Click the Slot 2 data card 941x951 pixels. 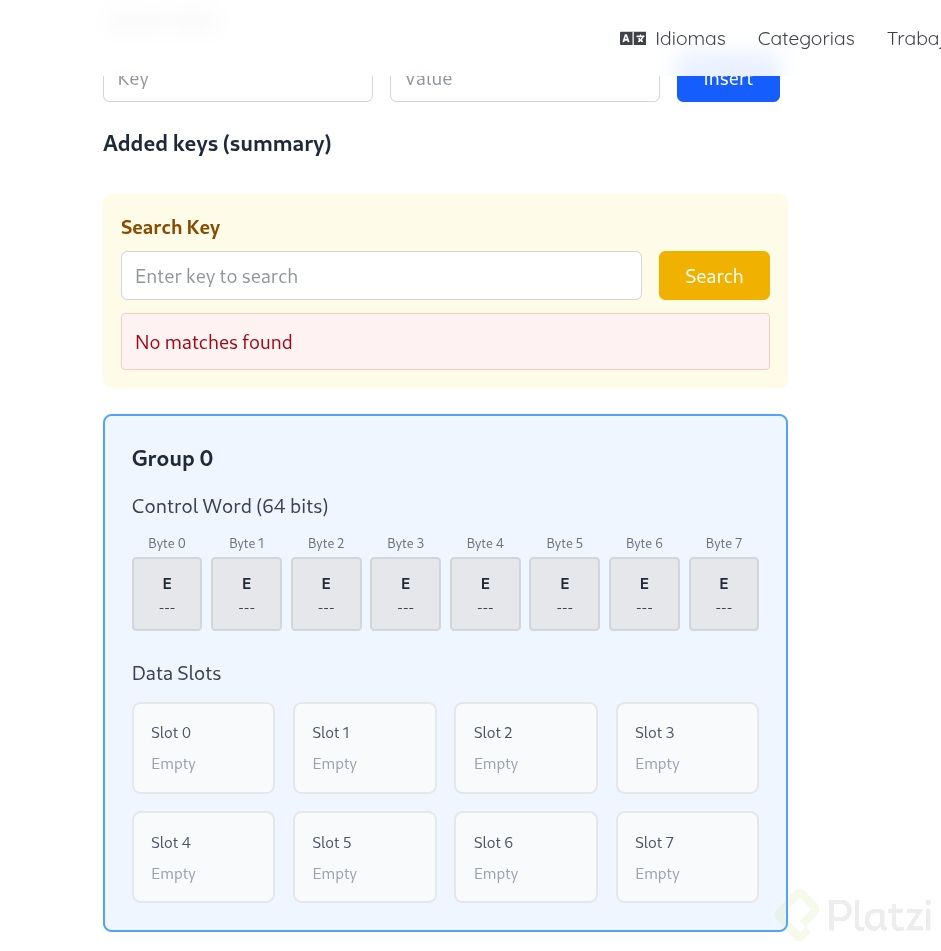(526, 748)
